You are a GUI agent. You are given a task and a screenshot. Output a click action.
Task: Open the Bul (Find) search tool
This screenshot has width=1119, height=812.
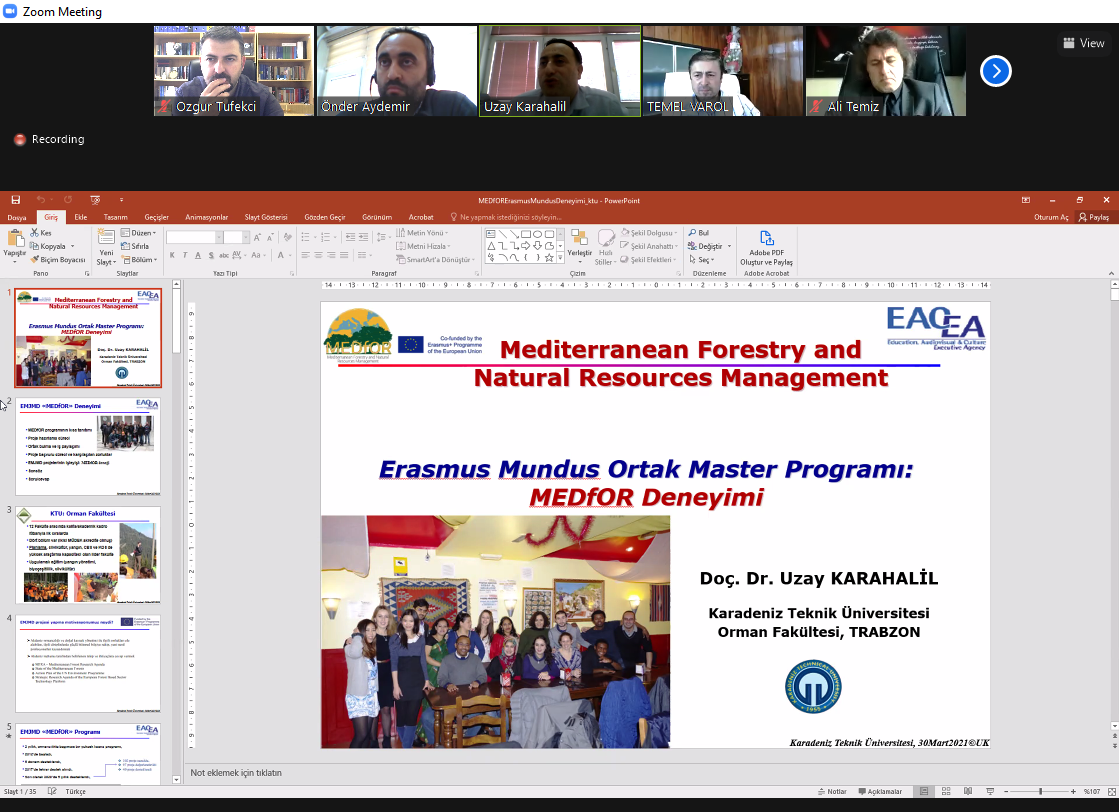click(698, 233)
